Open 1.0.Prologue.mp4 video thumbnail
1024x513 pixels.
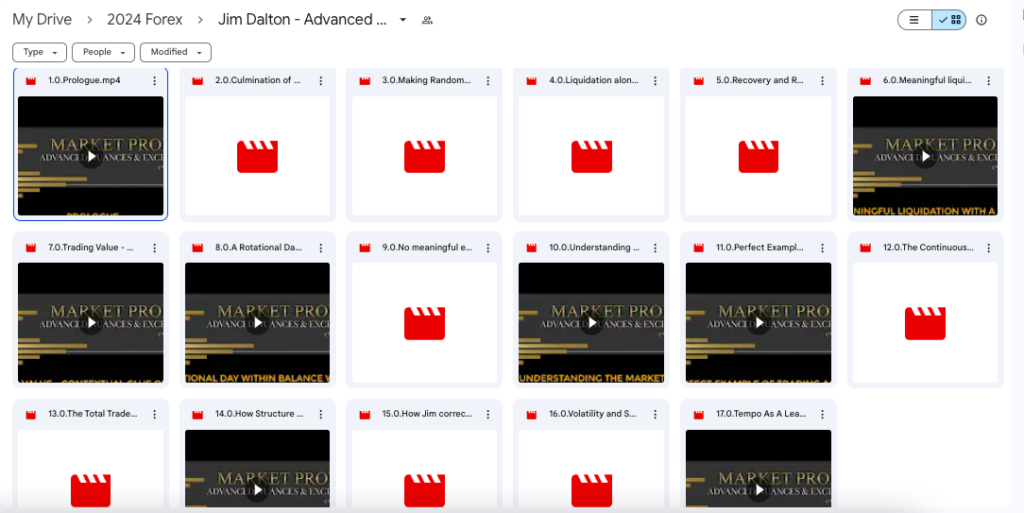[91, 156]
